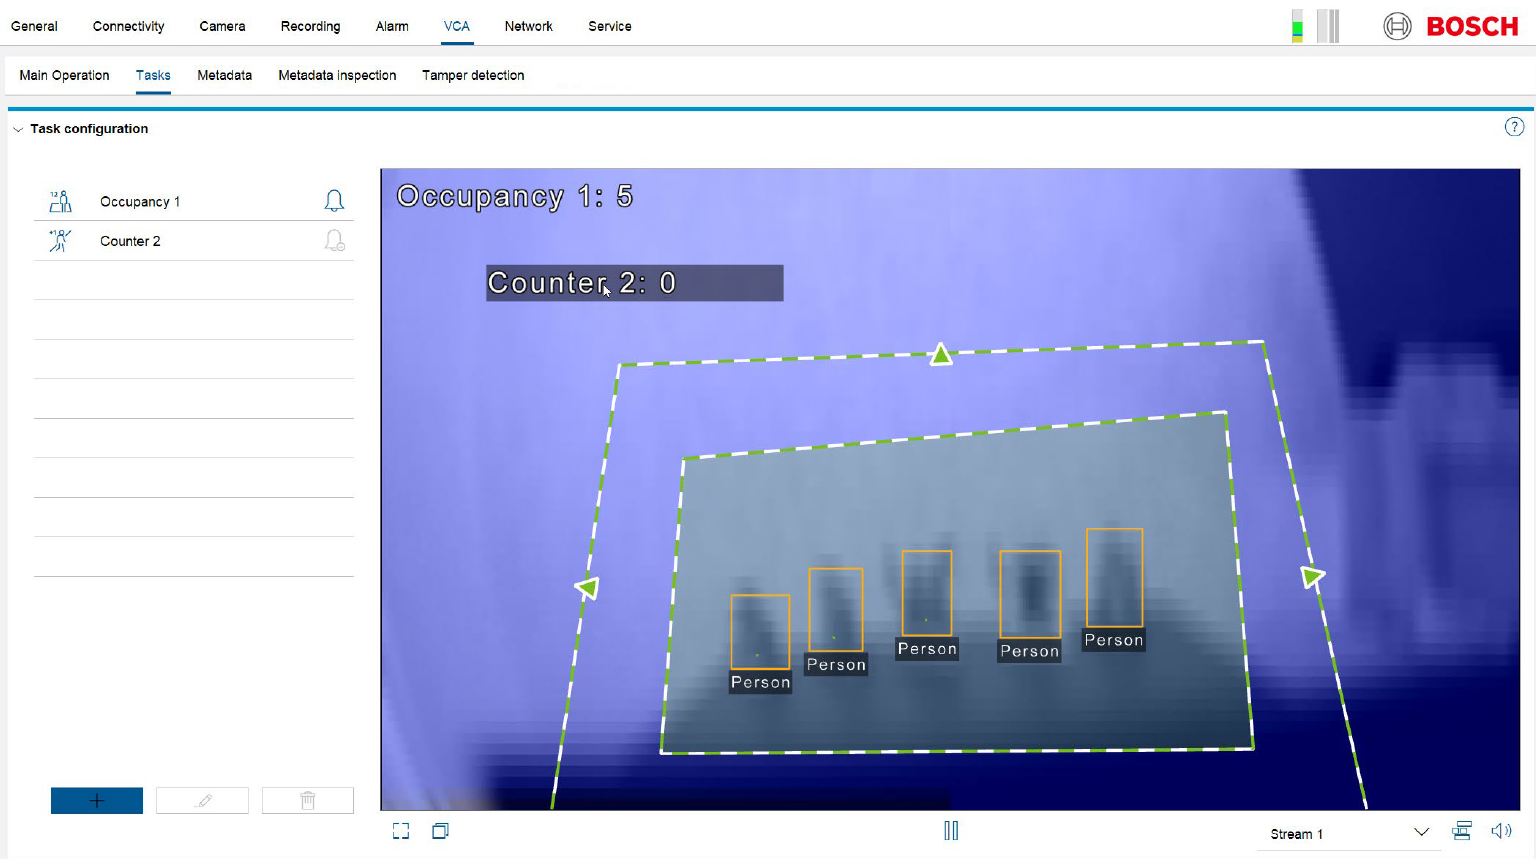Screen dimensions: 1536x859
Task: Enter fullscreen video view
Action: coord(401,831)
